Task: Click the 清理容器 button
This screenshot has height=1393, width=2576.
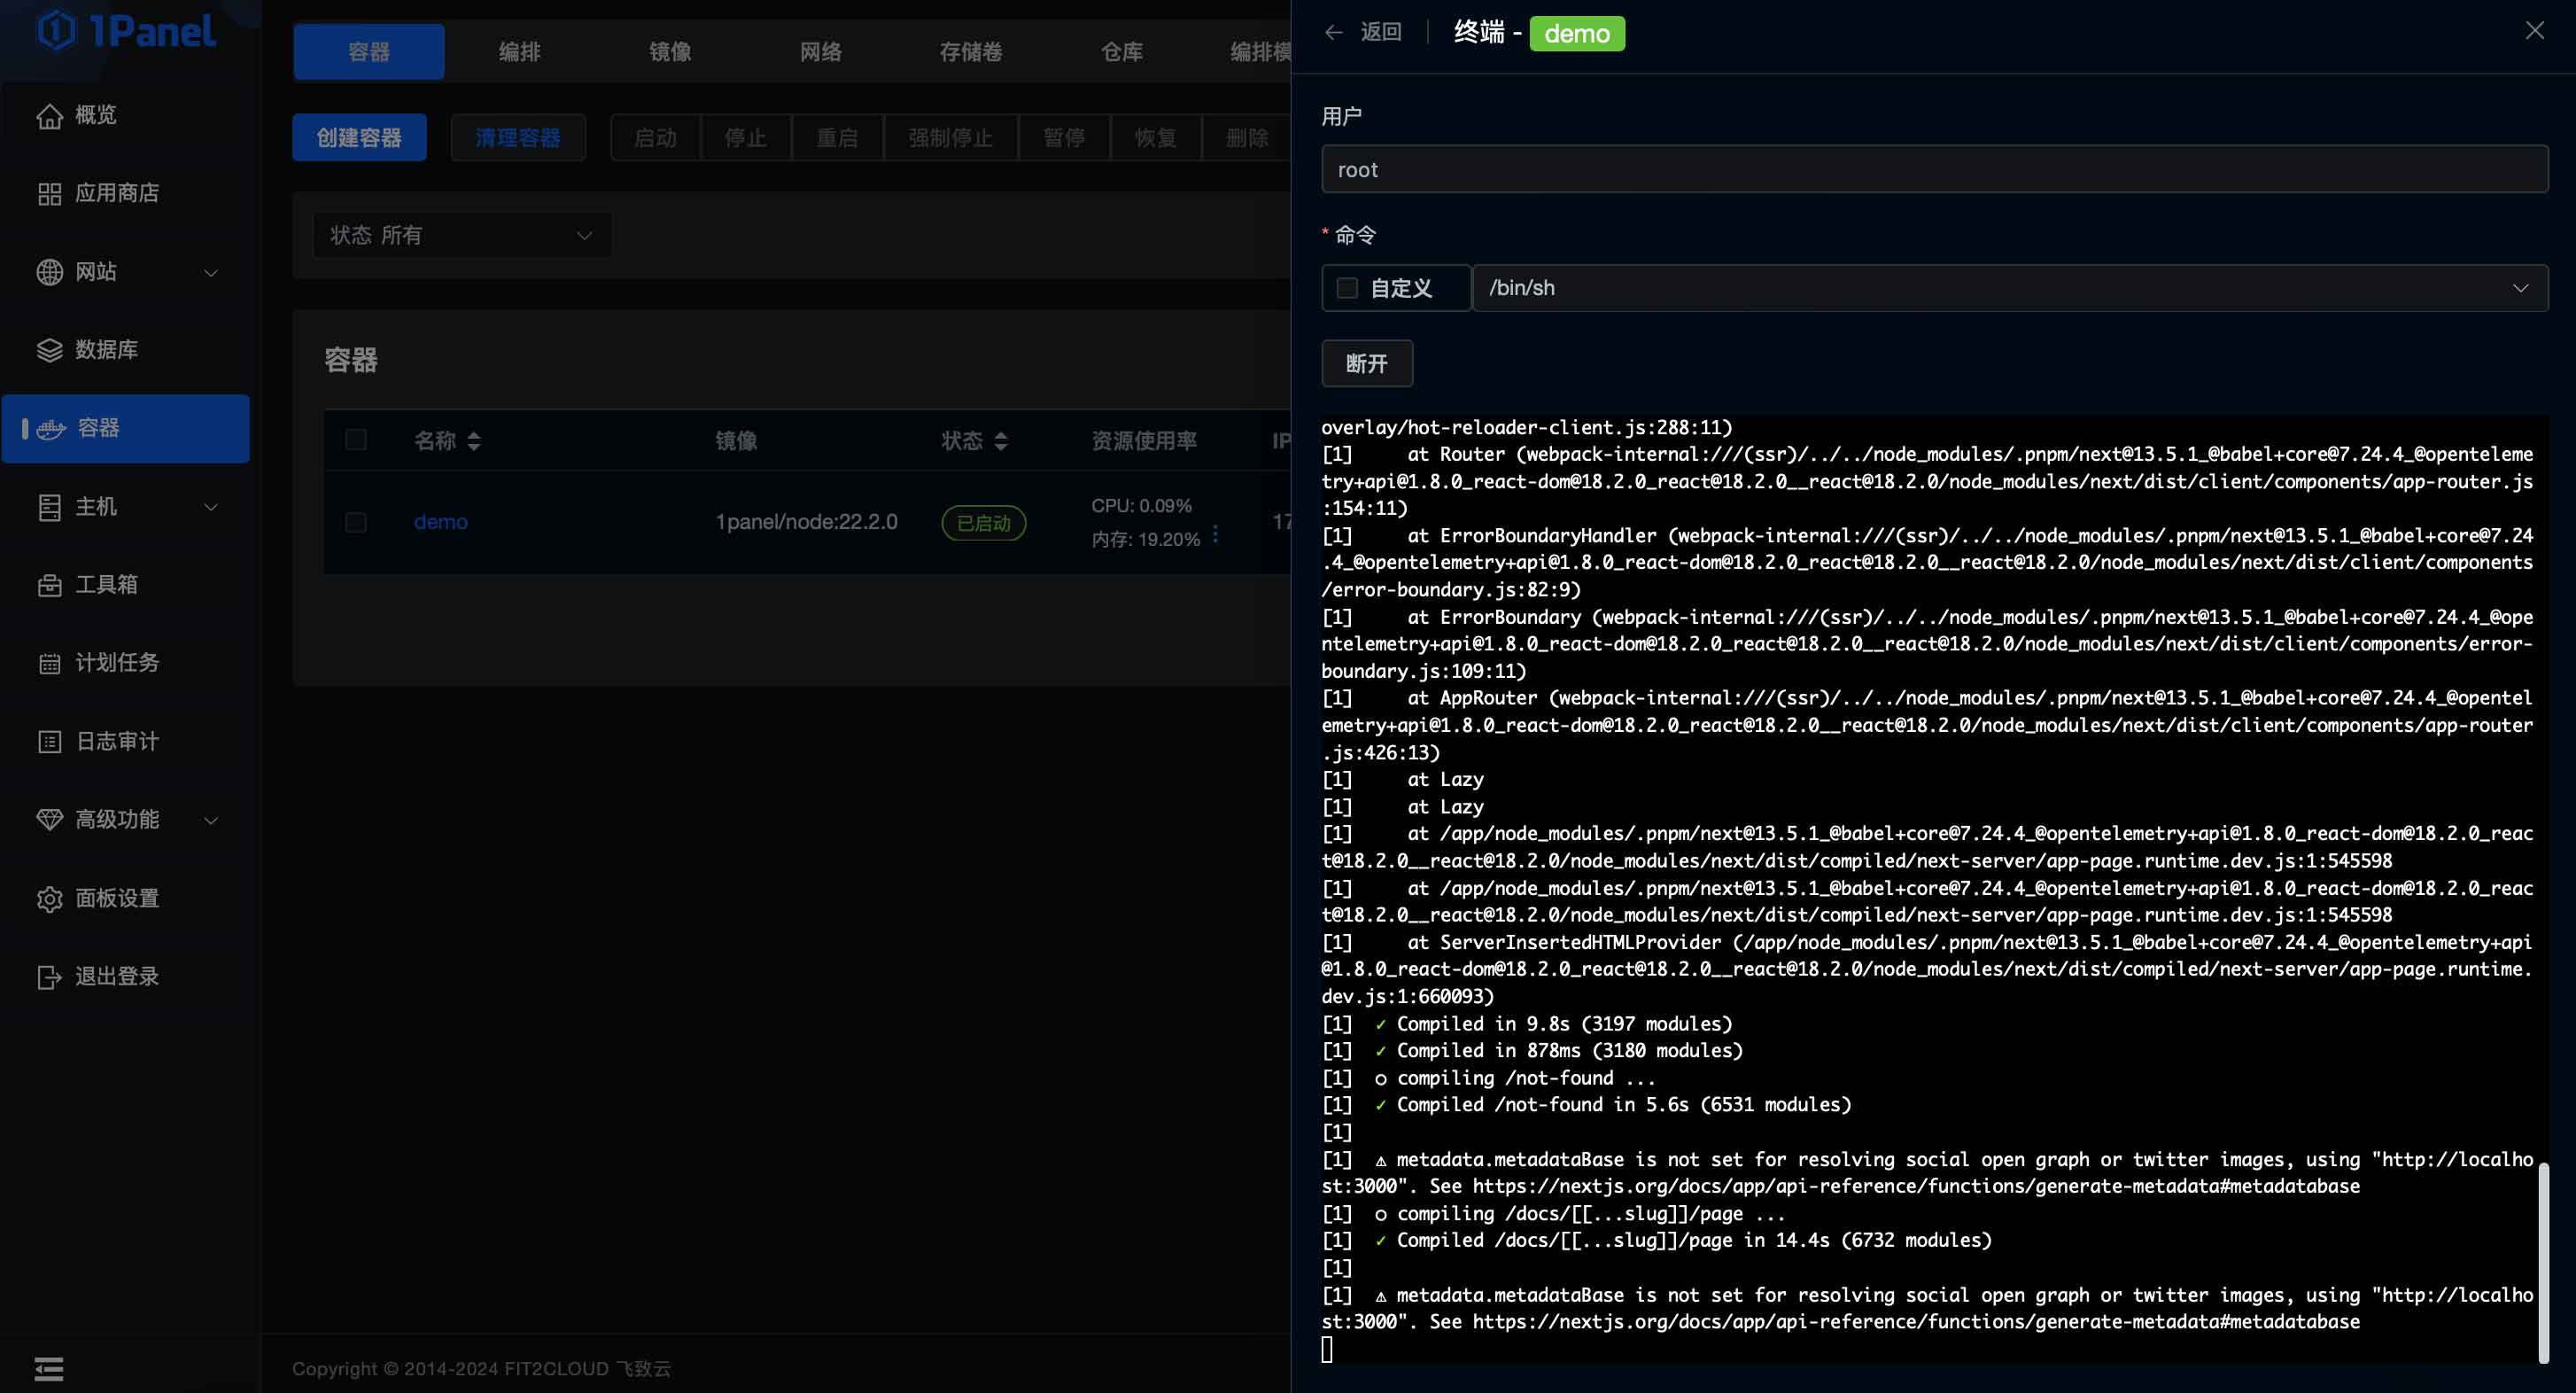Action: [x=518, y=138]
